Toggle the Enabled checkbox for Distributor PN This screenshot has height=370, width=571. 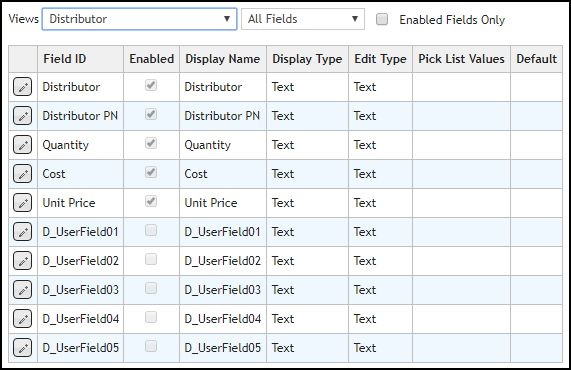(x=151, y=114)
